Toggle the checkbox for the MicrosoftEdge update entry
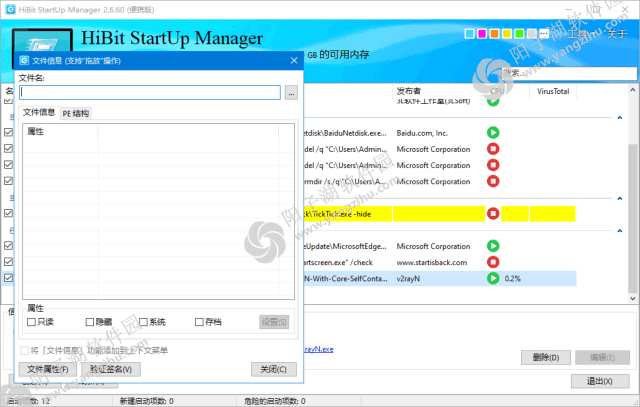Image resolution: width=640 pixels, height=407 pixels. (8, 245)
